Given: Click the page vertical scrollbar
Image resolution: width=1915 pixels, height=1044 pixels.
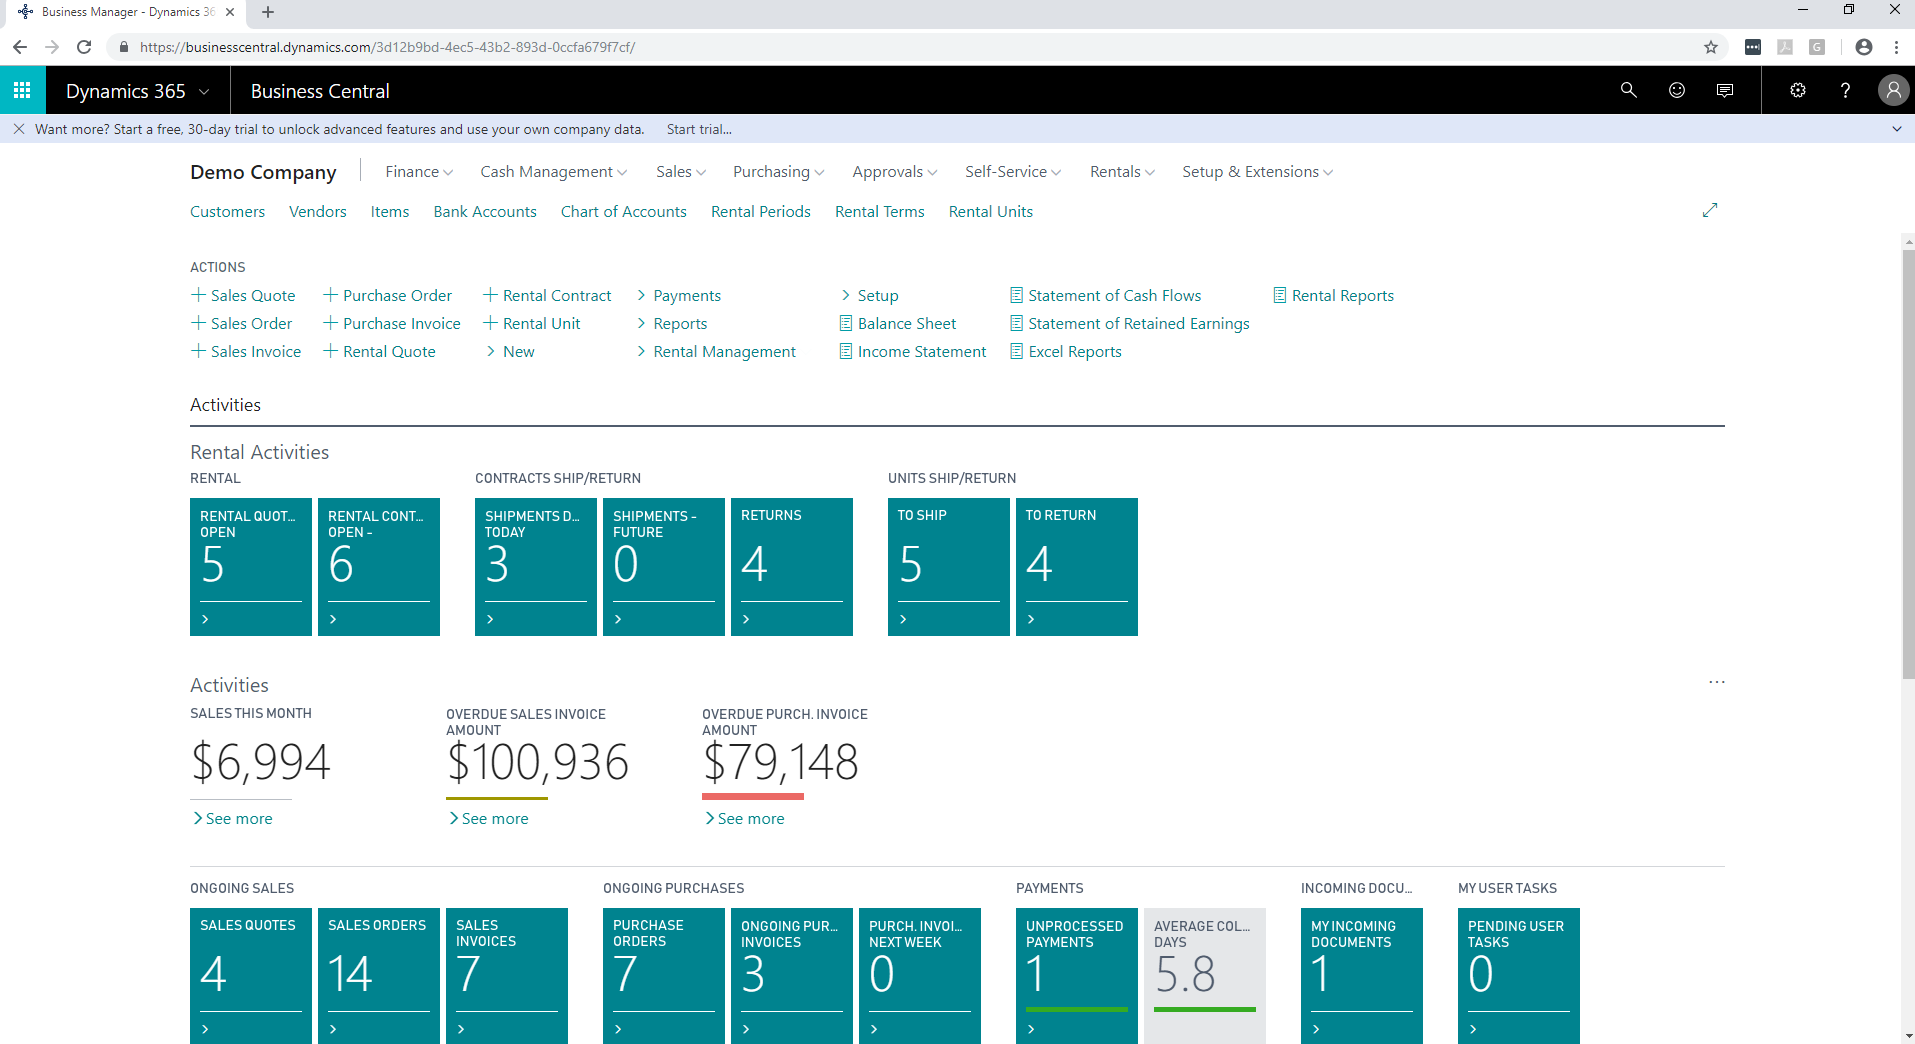Looking at the screenshot, I should coord(1908,463).
